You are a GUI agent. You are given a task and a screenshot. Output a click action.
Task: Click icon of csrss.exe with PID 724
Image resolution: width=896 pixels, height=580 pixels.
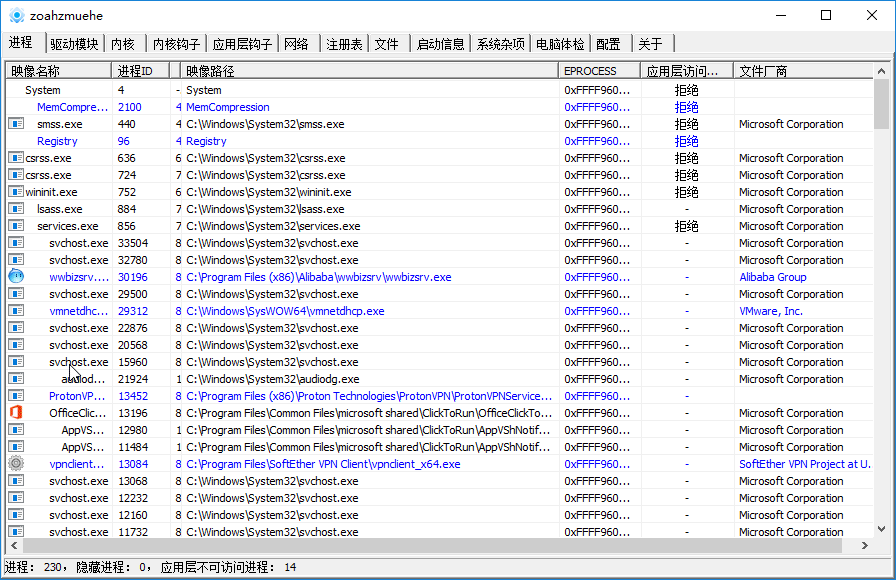pyautogui.click(x=16, y=175)
